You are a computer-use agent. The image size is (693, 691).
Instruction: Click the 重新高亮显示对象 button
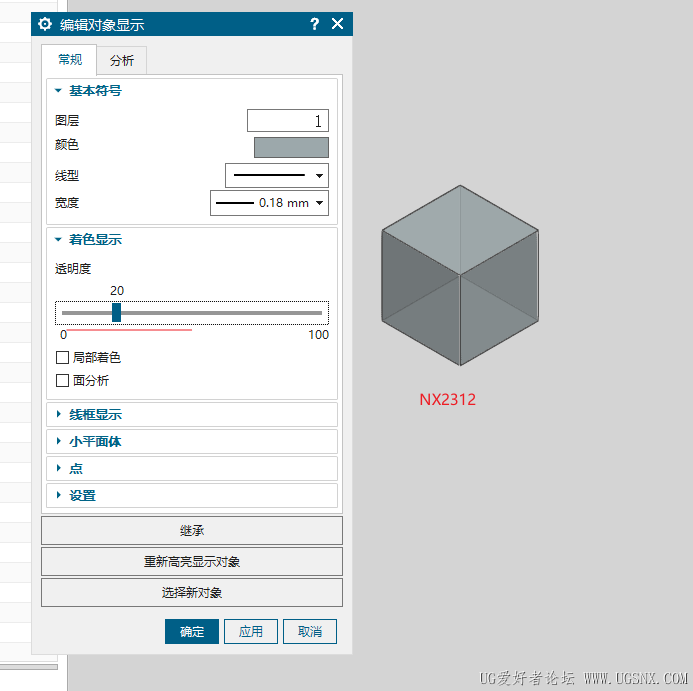tap(192, 561)
